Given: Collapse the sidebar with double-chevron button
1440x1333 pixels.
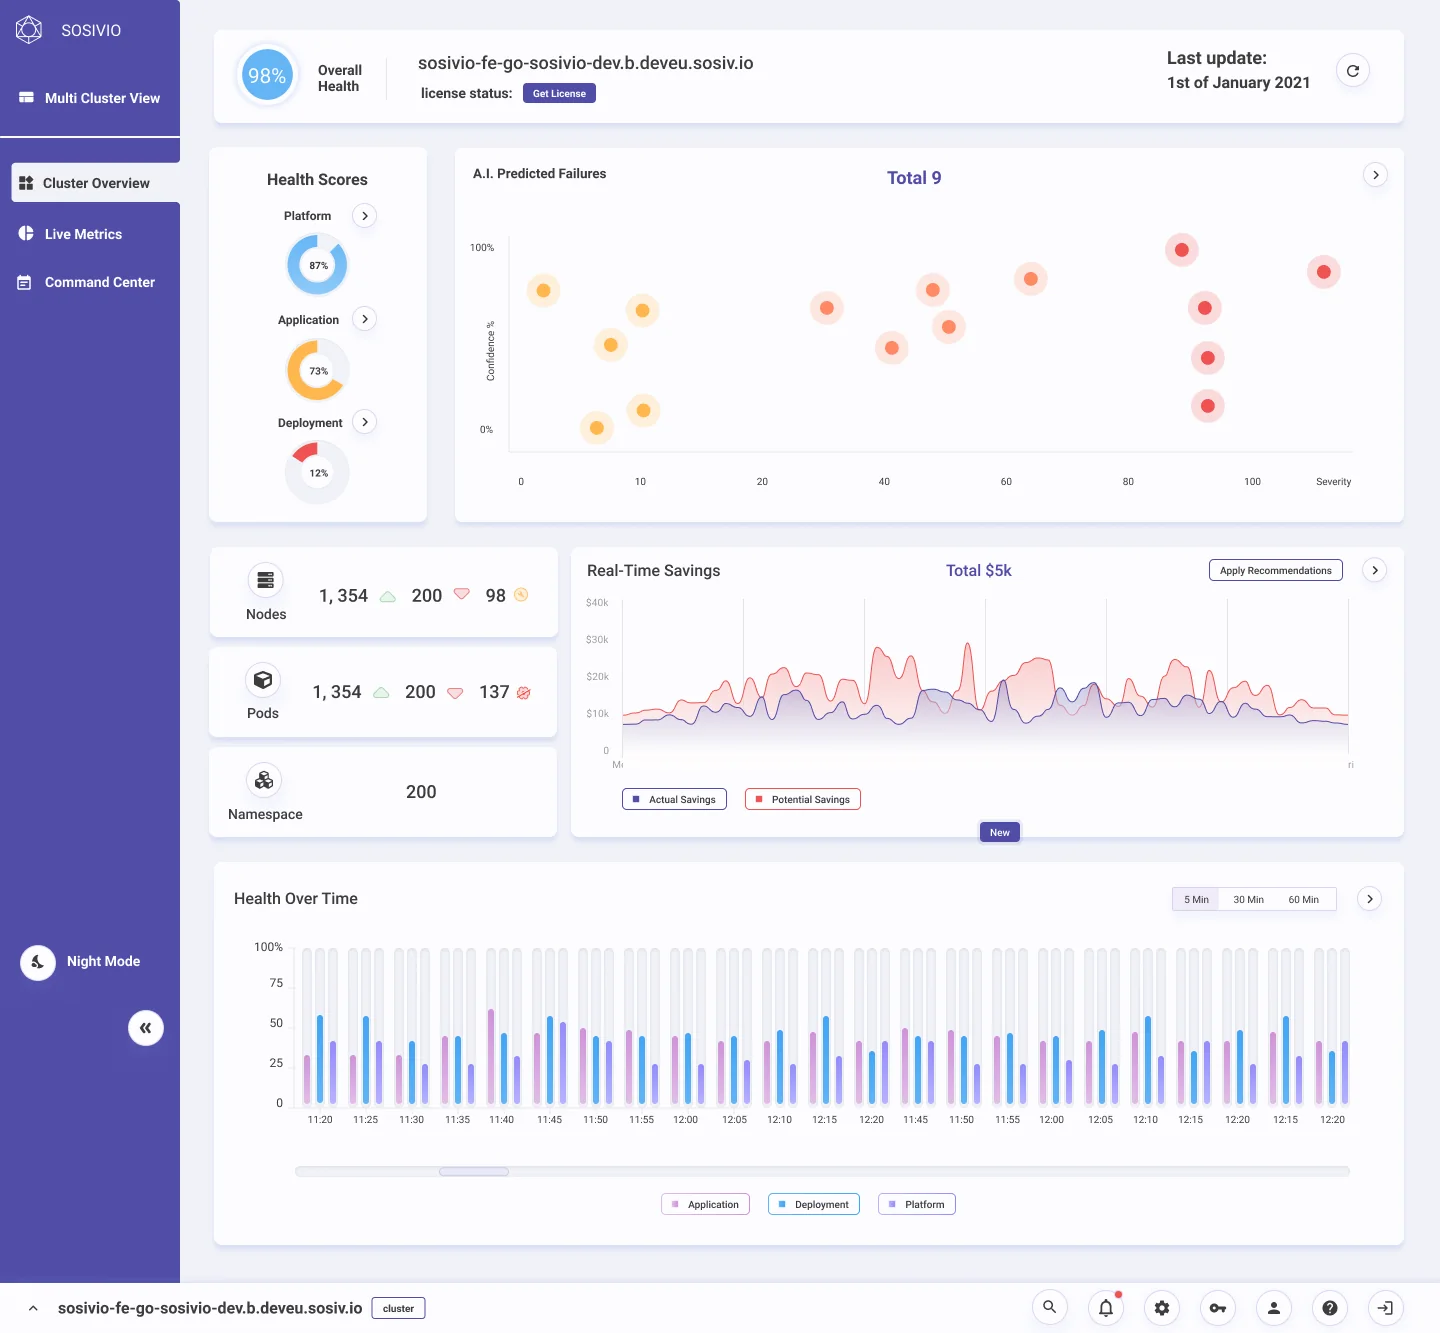Looking at the screenshot, I should [x=146, y=1028].
